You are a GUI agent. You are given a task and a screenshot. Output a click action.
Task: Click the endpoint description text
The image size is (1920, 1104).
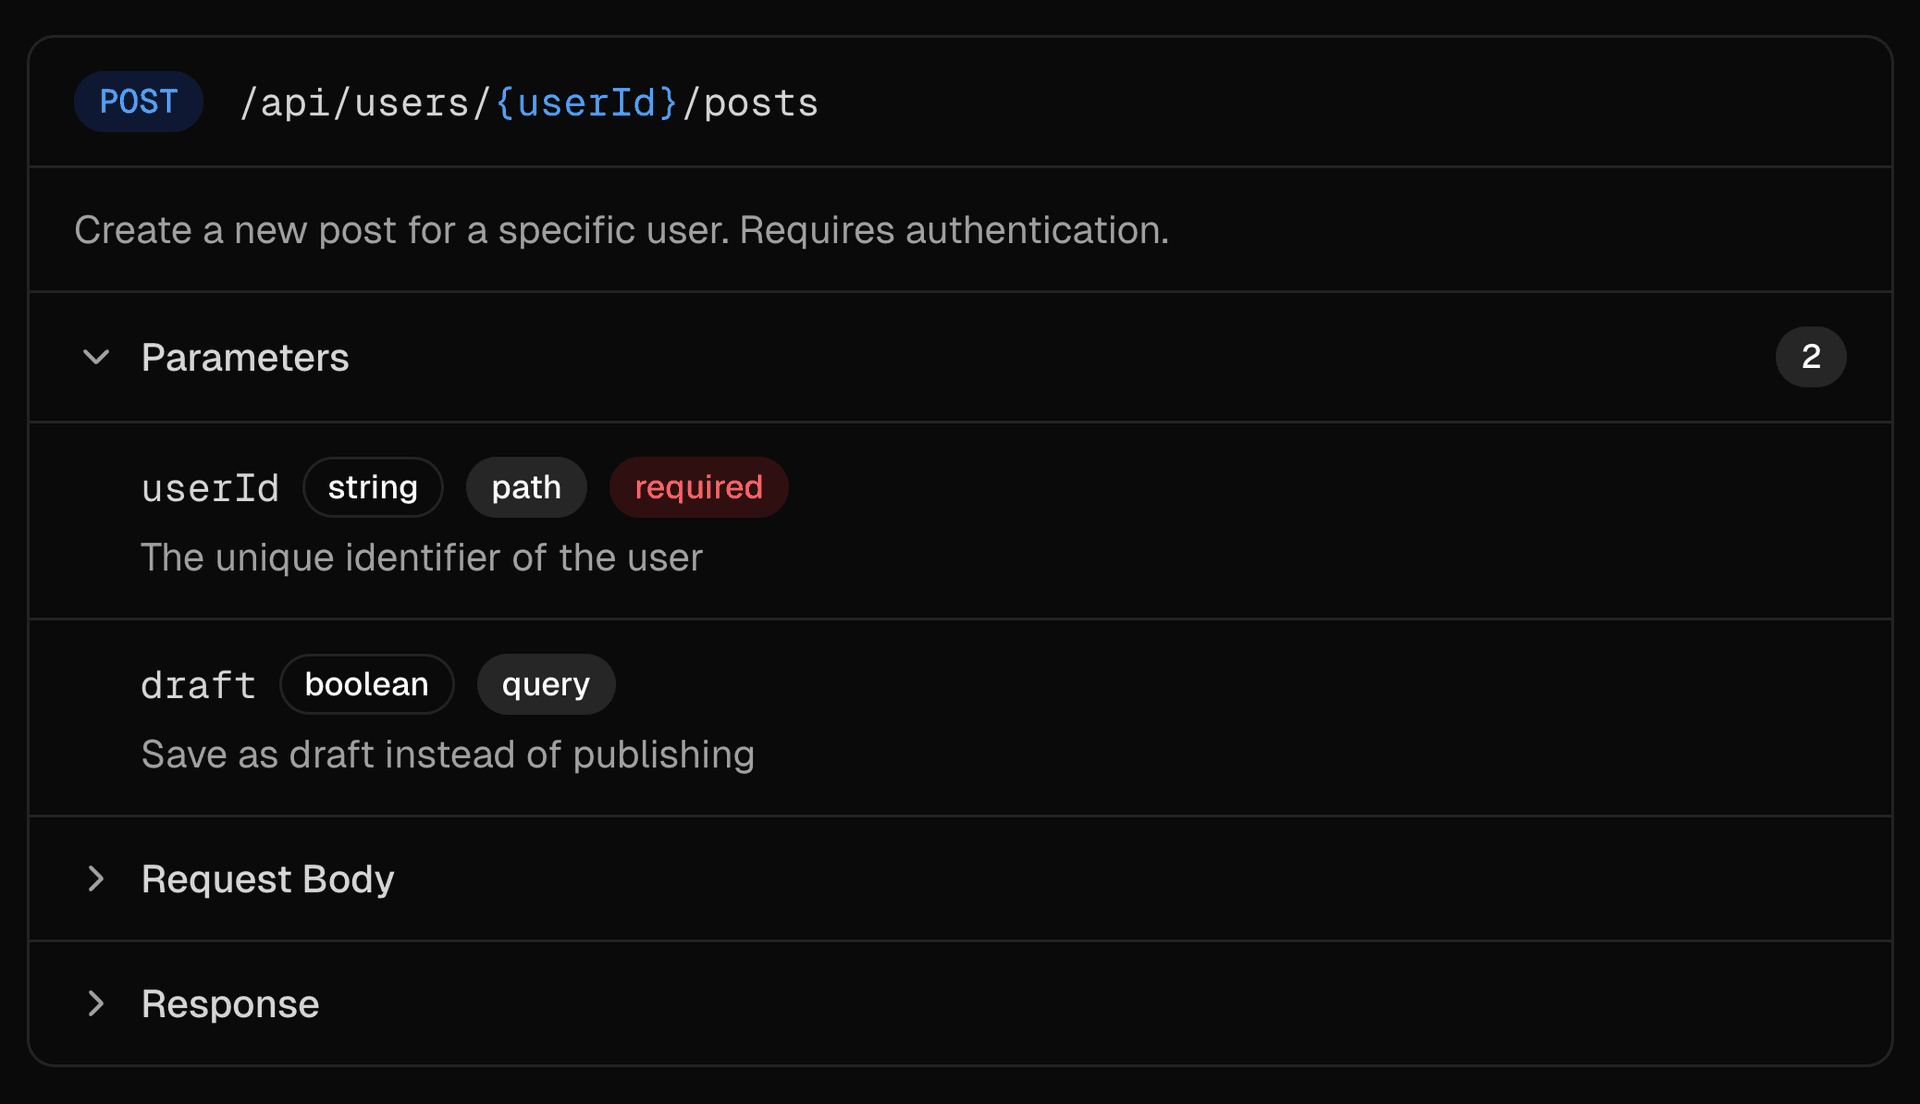point(621,231)
